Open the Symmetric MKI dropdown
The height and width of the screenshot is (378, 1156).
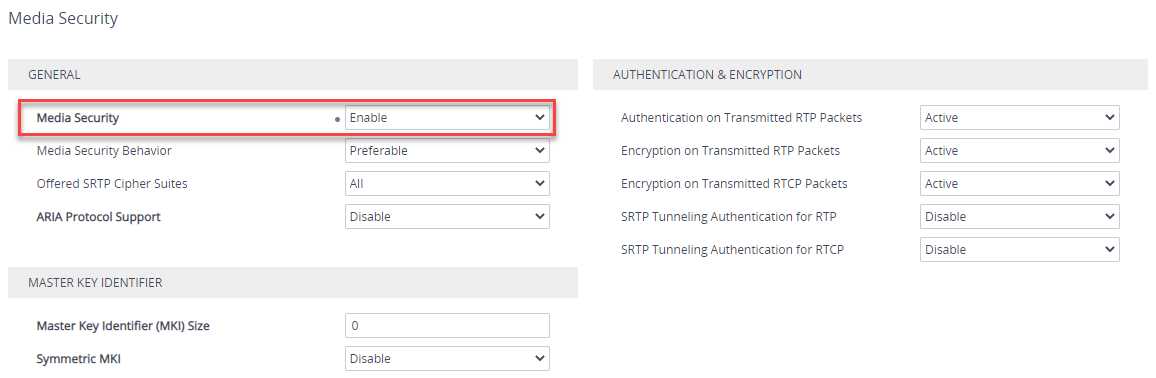[x=447, y=359]
